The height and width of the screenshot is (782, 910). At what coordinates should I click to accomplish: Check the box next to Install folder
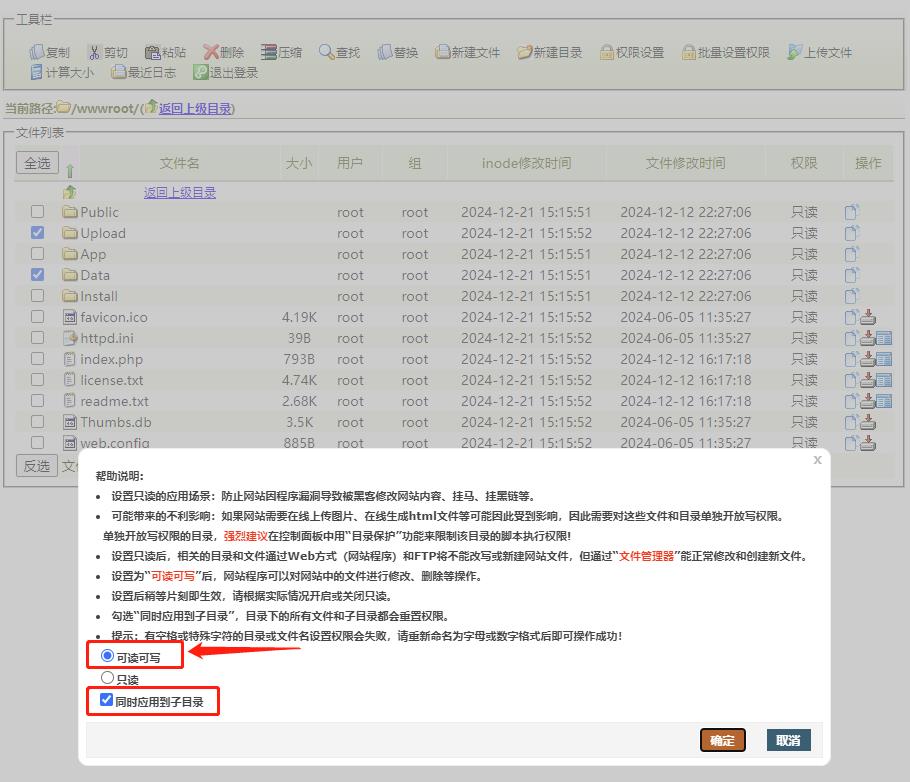click(37, 296)
